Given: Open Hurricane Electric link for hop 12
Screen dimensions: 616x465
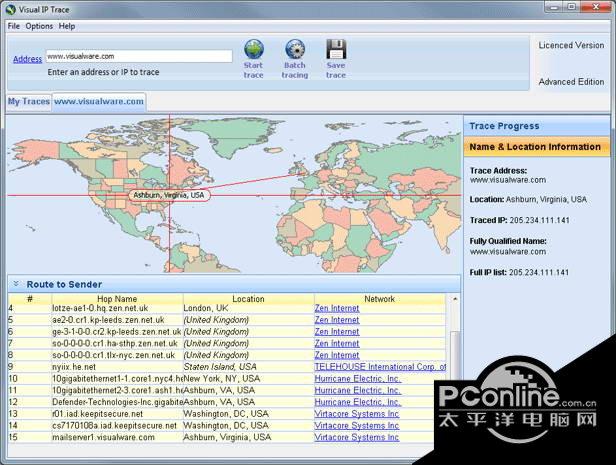Looking at the screenshot, I should click(358, 402).
